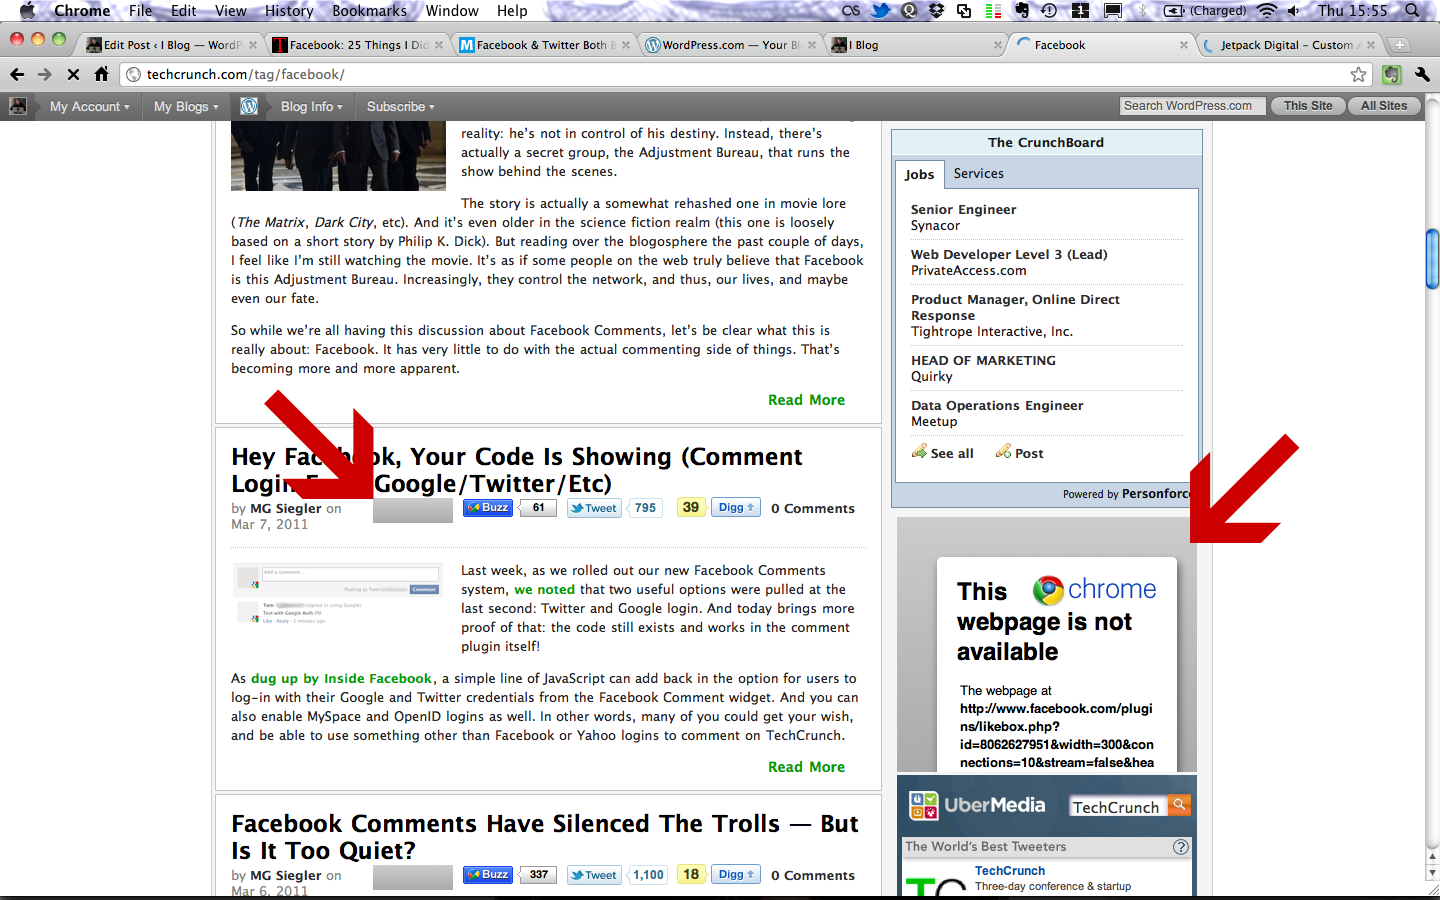The height and width of the screenshot is (900, 1440).
Task: Click 'Read More' under the Code Is Showing article
Action: 806,767
